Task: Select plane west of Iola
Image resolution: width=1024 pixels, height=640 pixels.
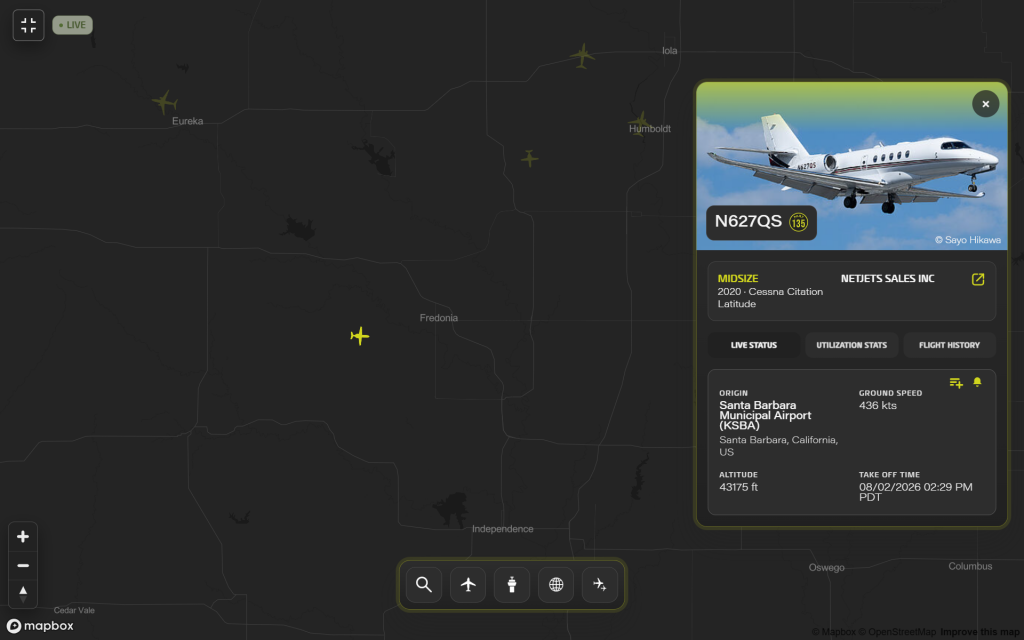Action: [x=582, y=56]
